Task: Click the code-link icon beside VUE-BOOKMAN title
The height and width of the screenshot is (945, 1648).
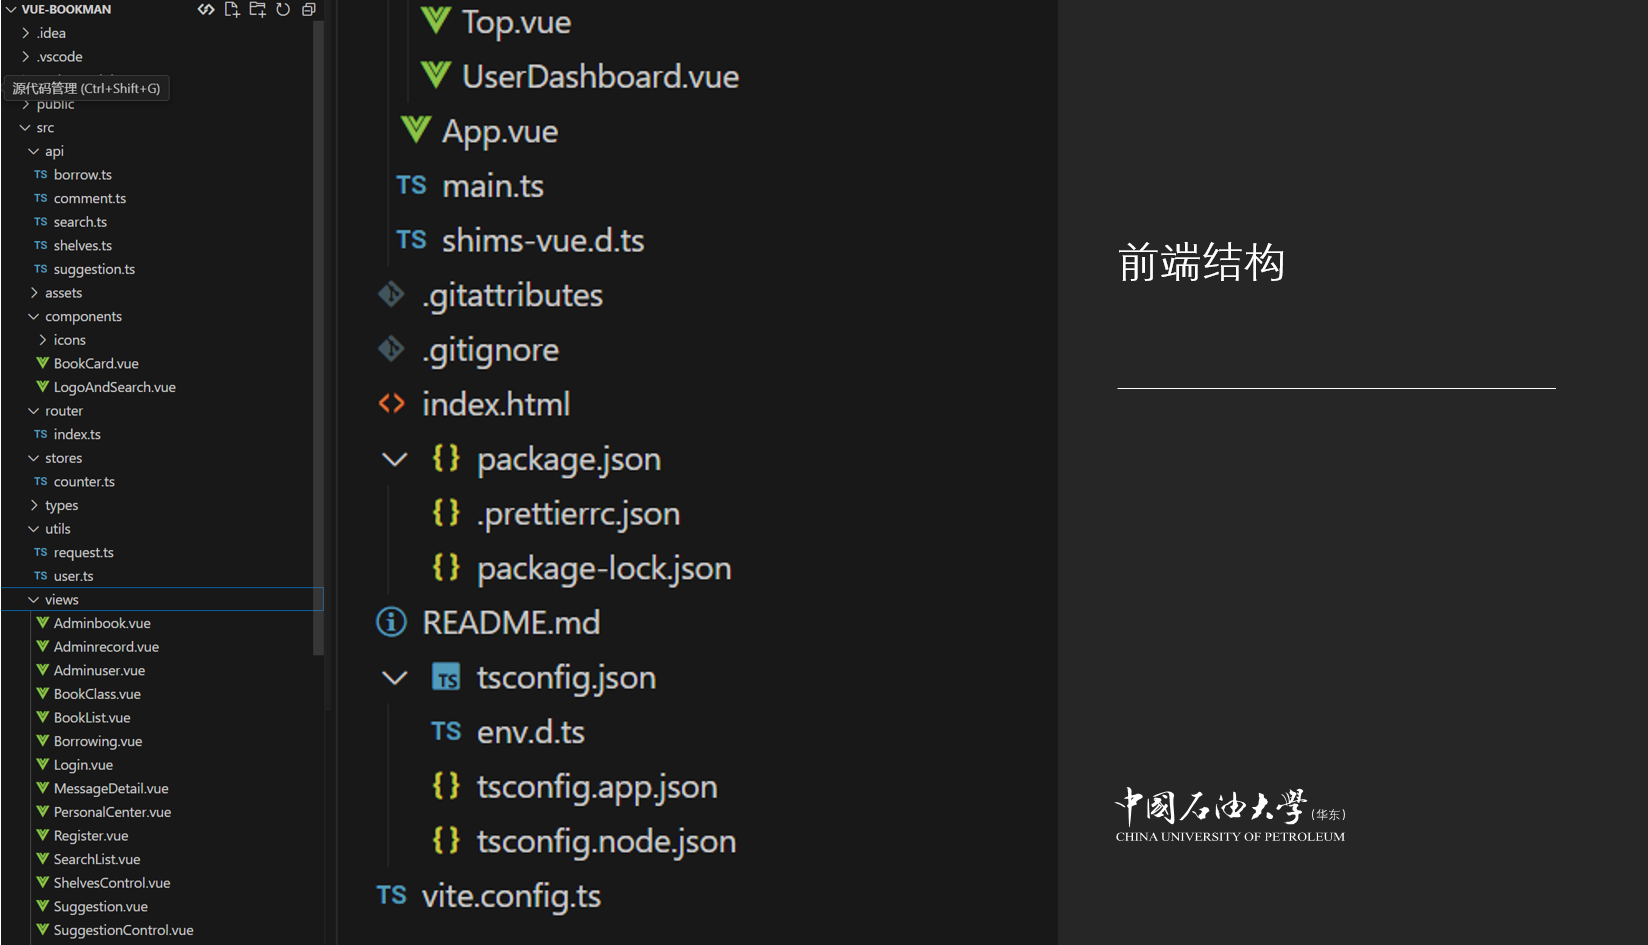Action: [206, 9]
